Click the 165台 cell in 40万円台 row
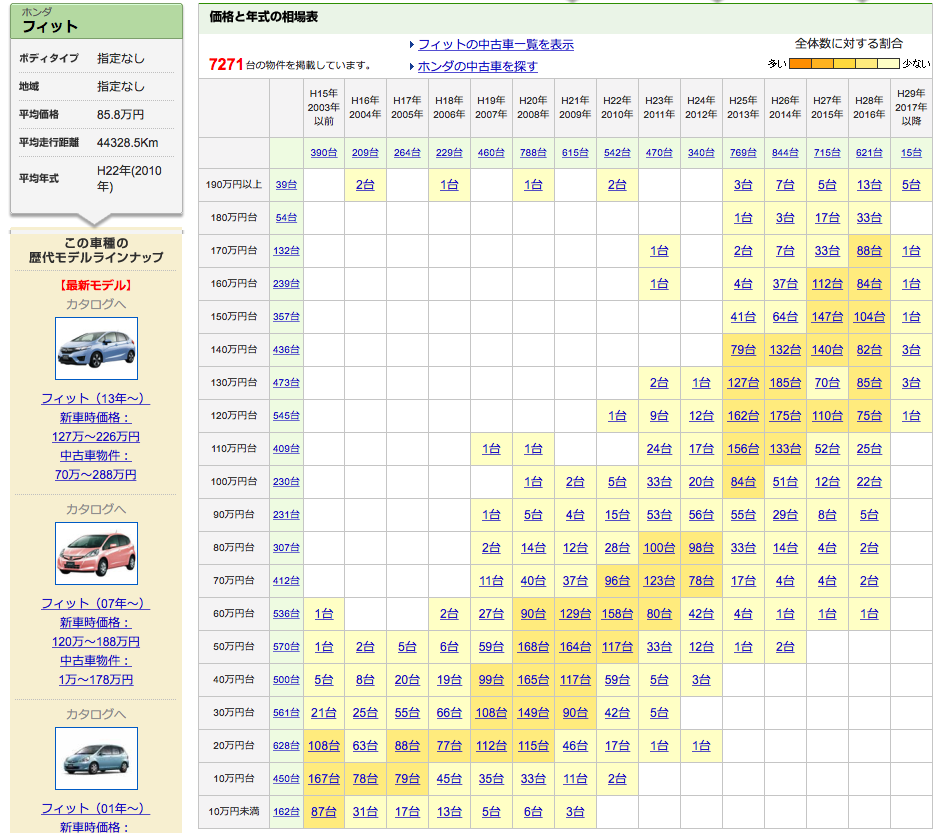Screen dimensions: 941x833 (x=533, y=679)
